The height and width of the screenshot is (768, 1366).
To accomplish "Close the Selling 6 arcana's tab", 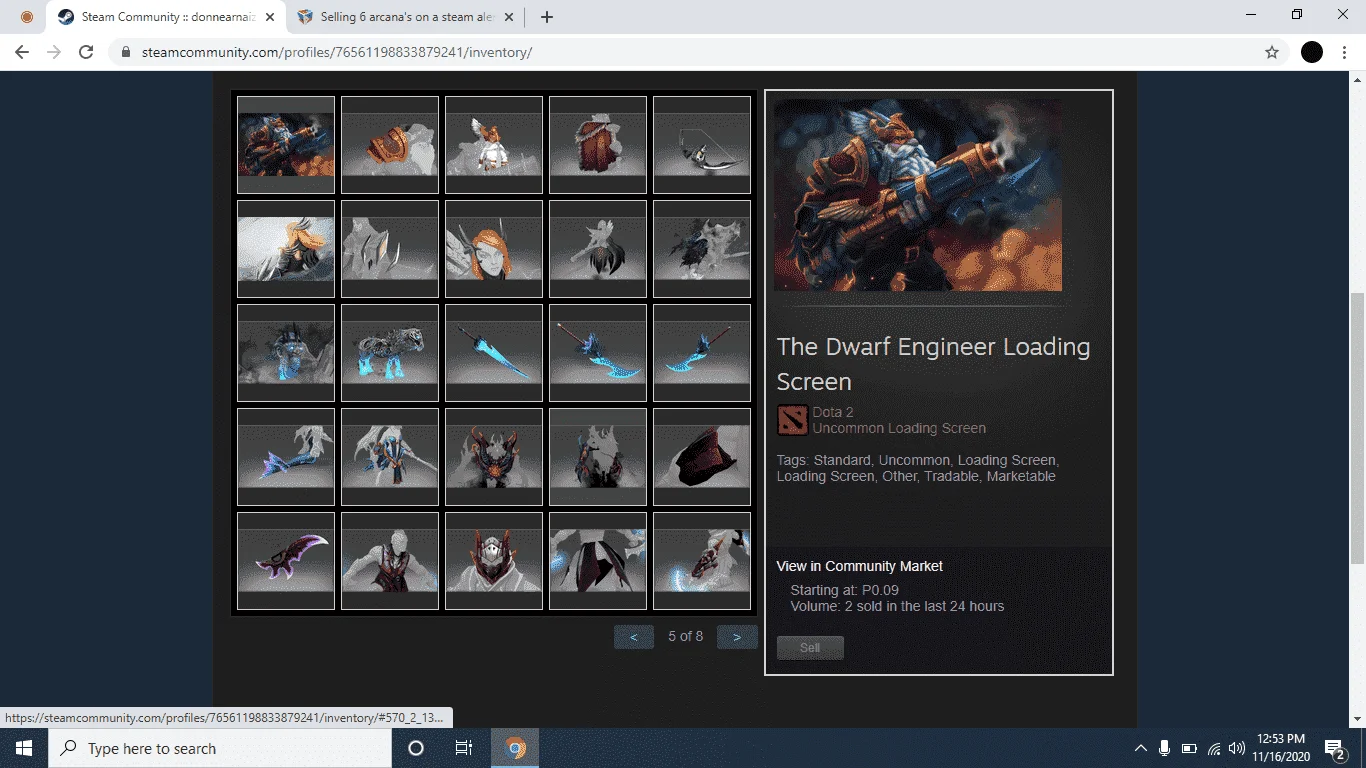I will (x=509, y=17).
